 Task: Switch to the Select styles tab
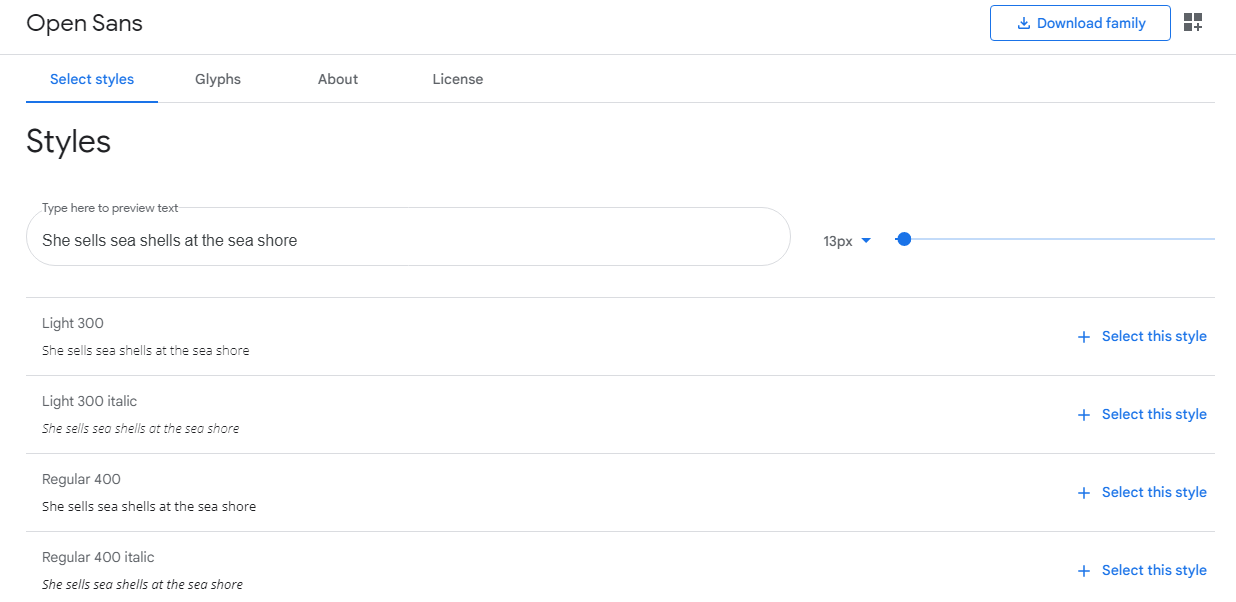pyautogui.click(x=92, y=79)
